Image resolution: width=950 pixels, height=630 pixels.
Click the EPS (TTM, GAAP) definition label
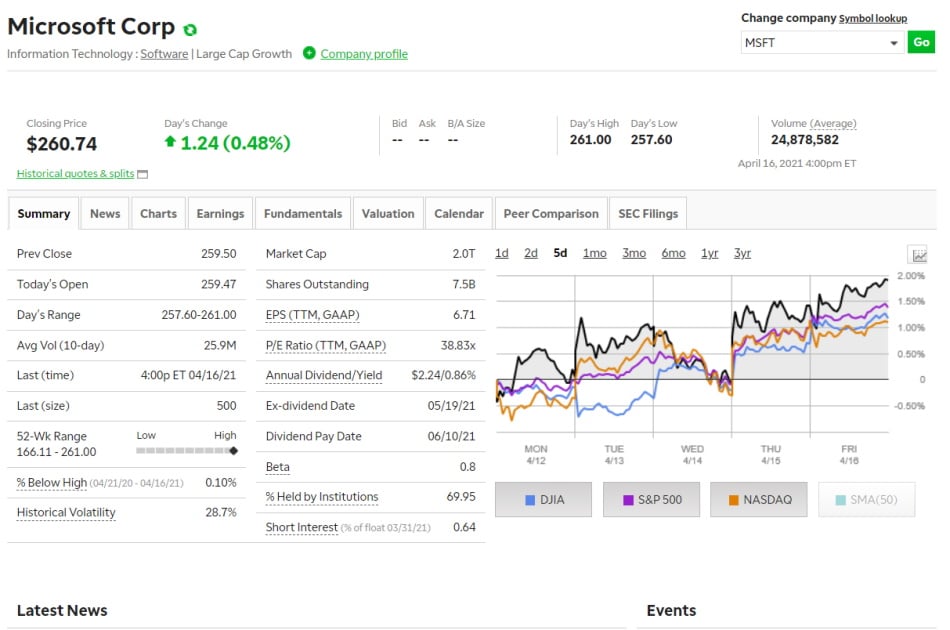tap(313, 315)
